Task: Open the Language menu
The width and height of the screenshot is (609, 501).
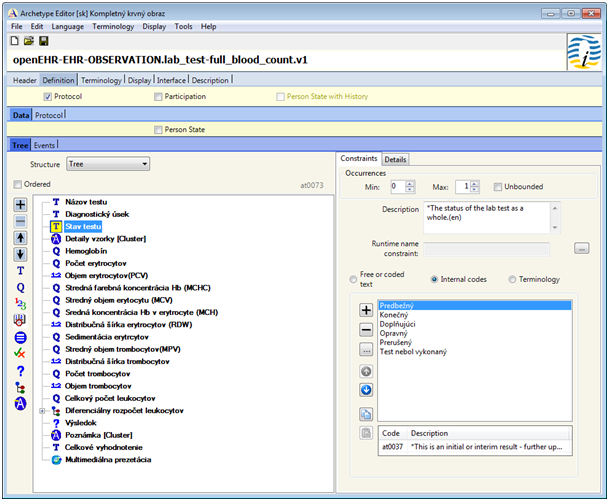Action: (68, 26)
